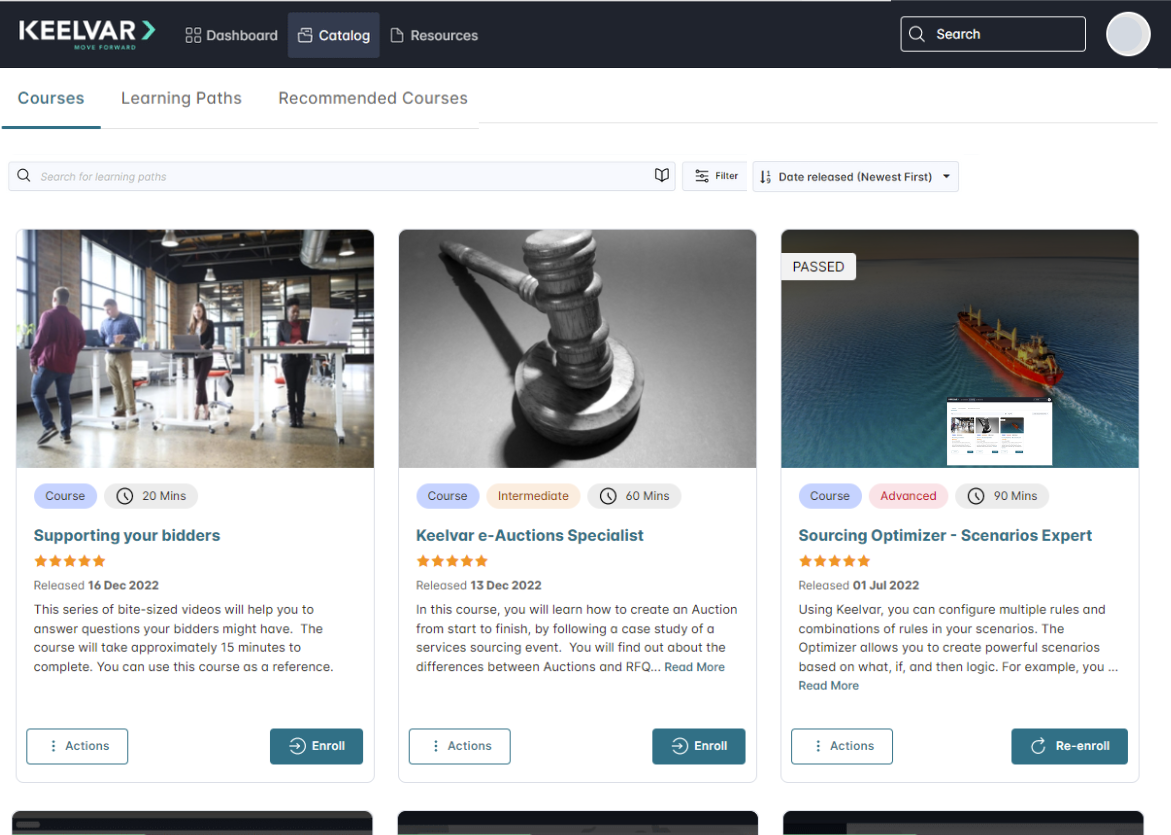Re-enroll in Sourcing Optimizer - Scenarios Expert
1171x835 pixels.
1069,746
